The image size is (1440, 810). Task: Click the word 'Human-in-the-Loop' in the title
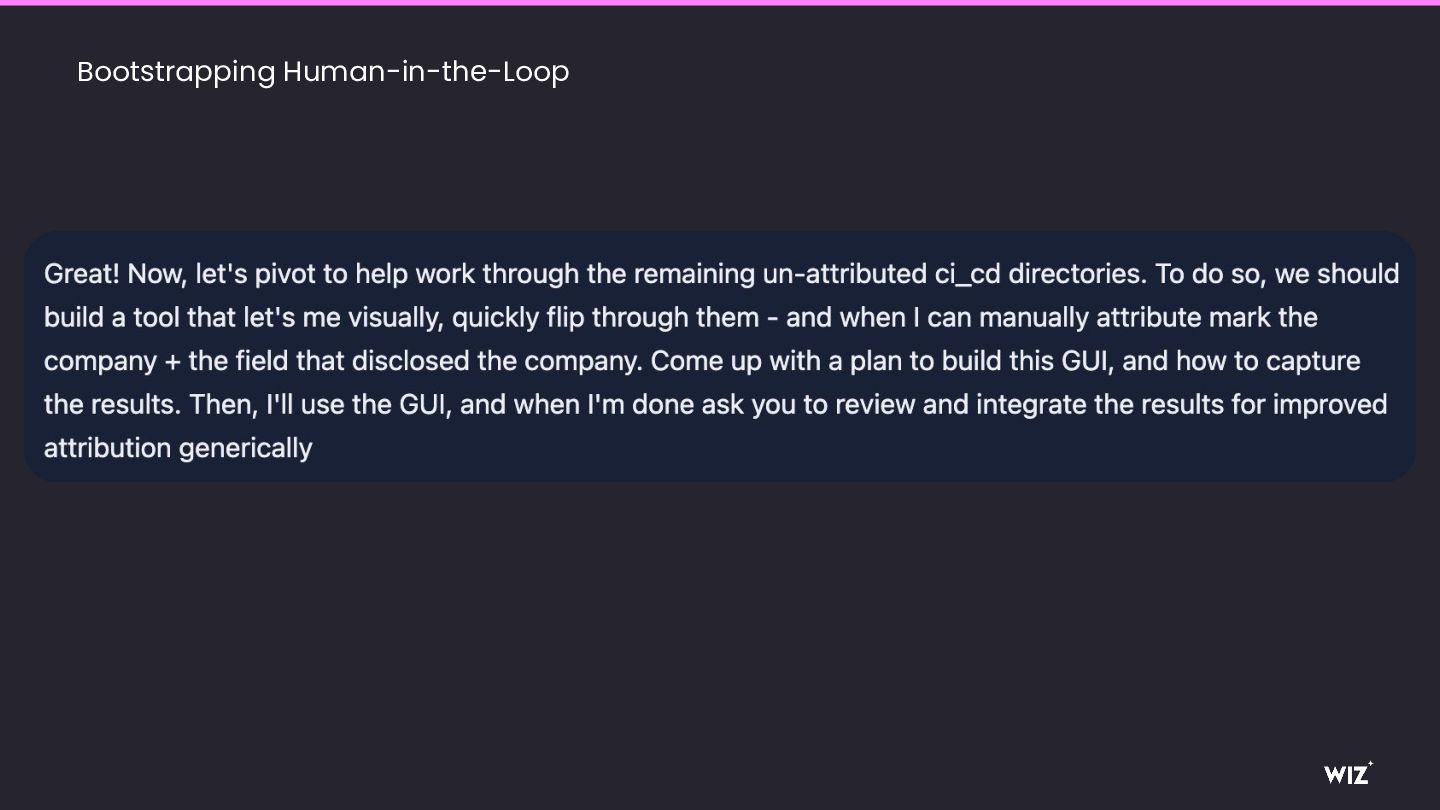tap(426, 72)
